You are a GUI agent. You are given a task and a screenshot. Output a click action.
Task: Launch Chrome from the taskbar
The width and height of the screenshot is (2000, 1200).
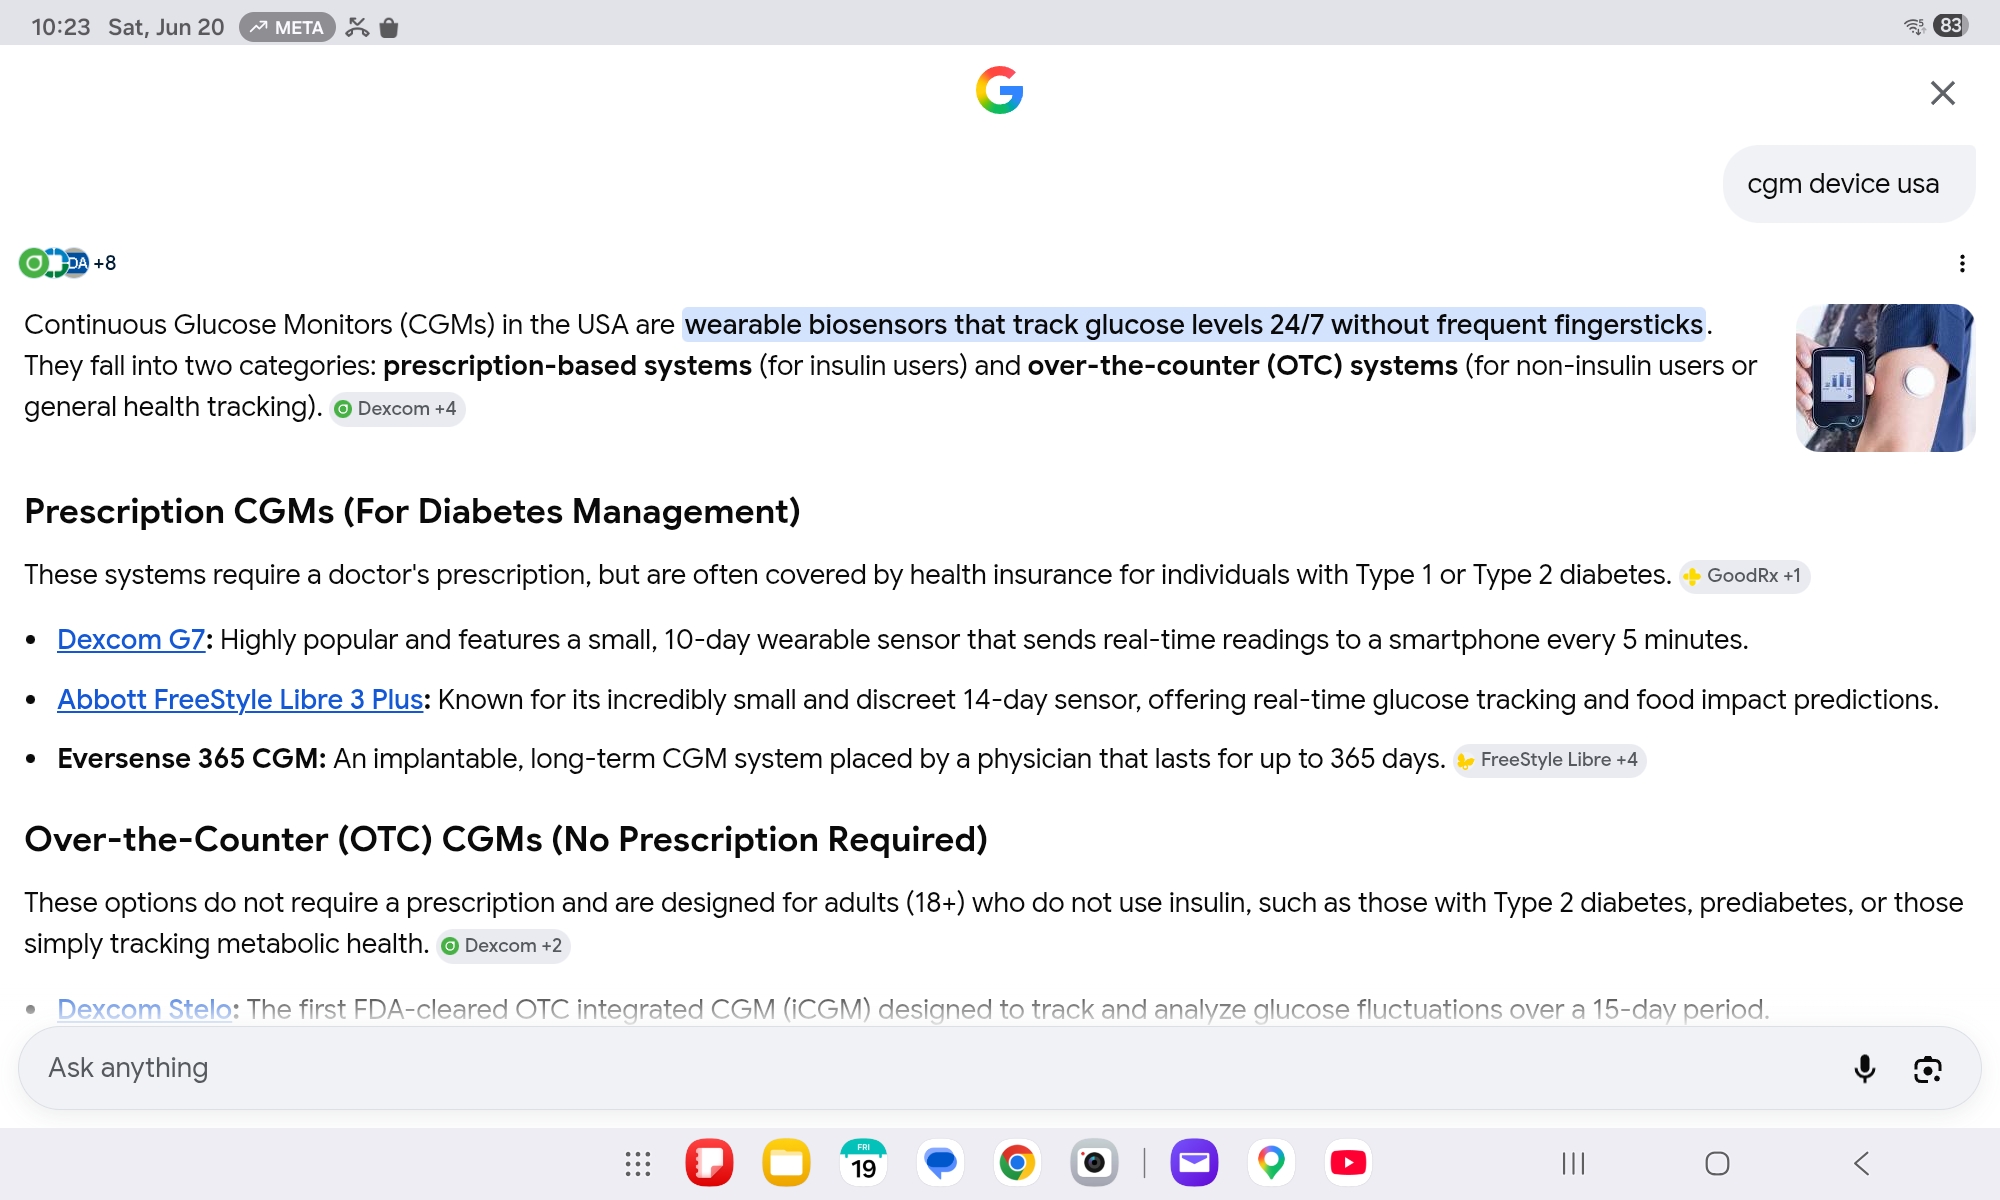1017,1163
